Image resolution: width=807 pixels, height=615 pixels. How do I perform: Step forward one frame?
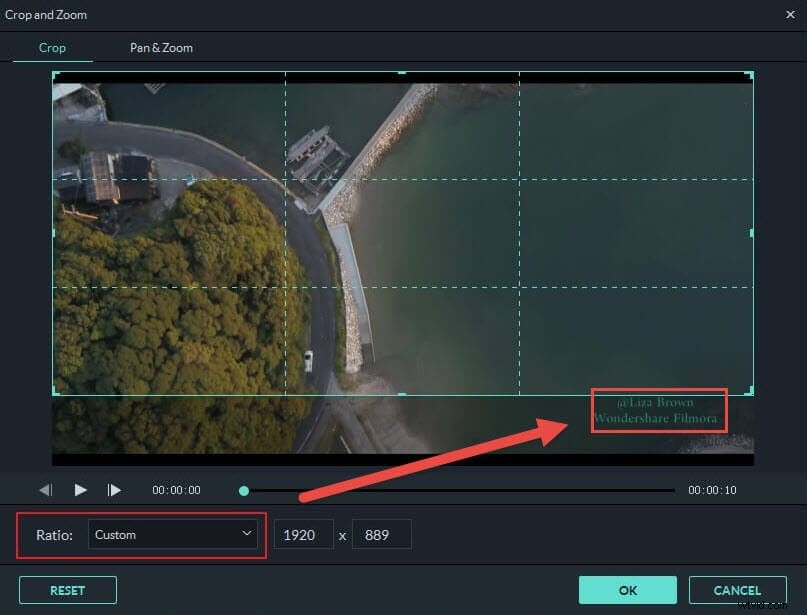point(114,490)
